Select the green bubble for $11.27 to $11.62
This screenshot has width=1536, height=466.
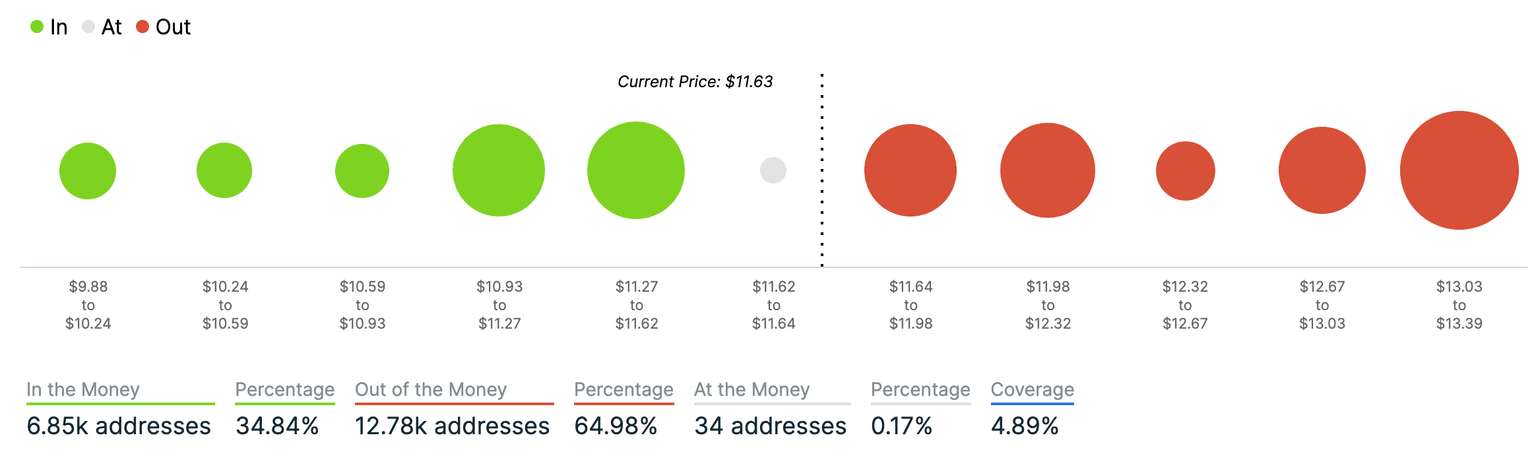click(636, 170)
